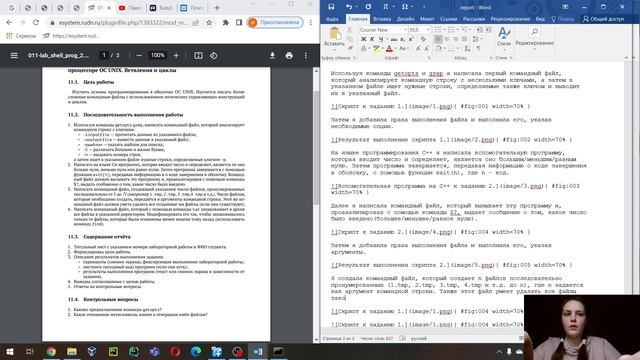Click the Share (Общий доступ) button
The image size is (640, 360).
(603, 19)
